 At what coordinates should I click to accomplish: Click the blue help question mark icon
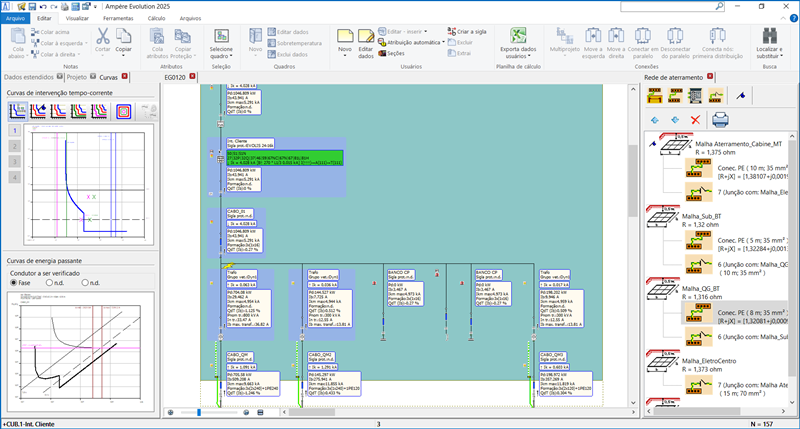[794, 18]
